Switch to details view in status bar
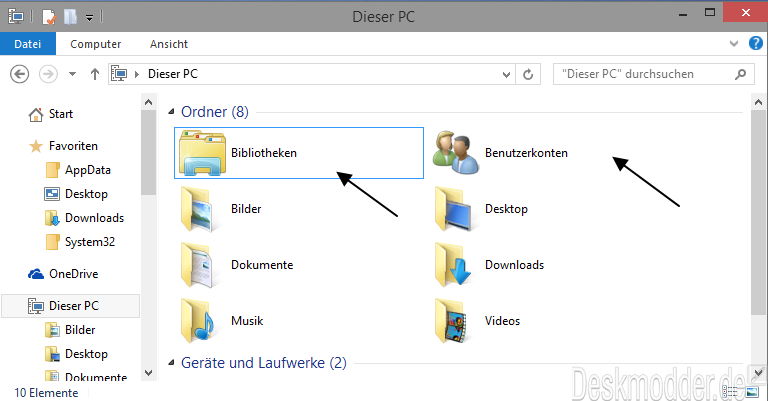The image size is (768, 401). click(x=730, y=392)
